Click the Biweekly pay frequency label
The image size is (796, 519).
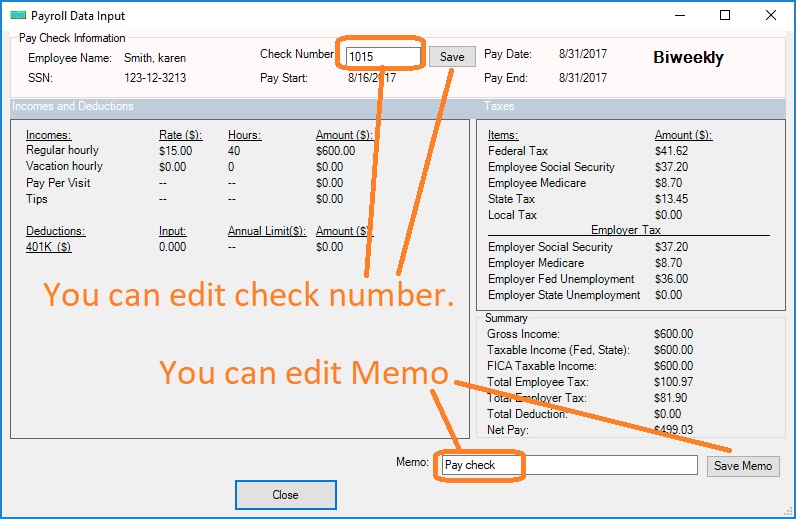click(688, 58)
